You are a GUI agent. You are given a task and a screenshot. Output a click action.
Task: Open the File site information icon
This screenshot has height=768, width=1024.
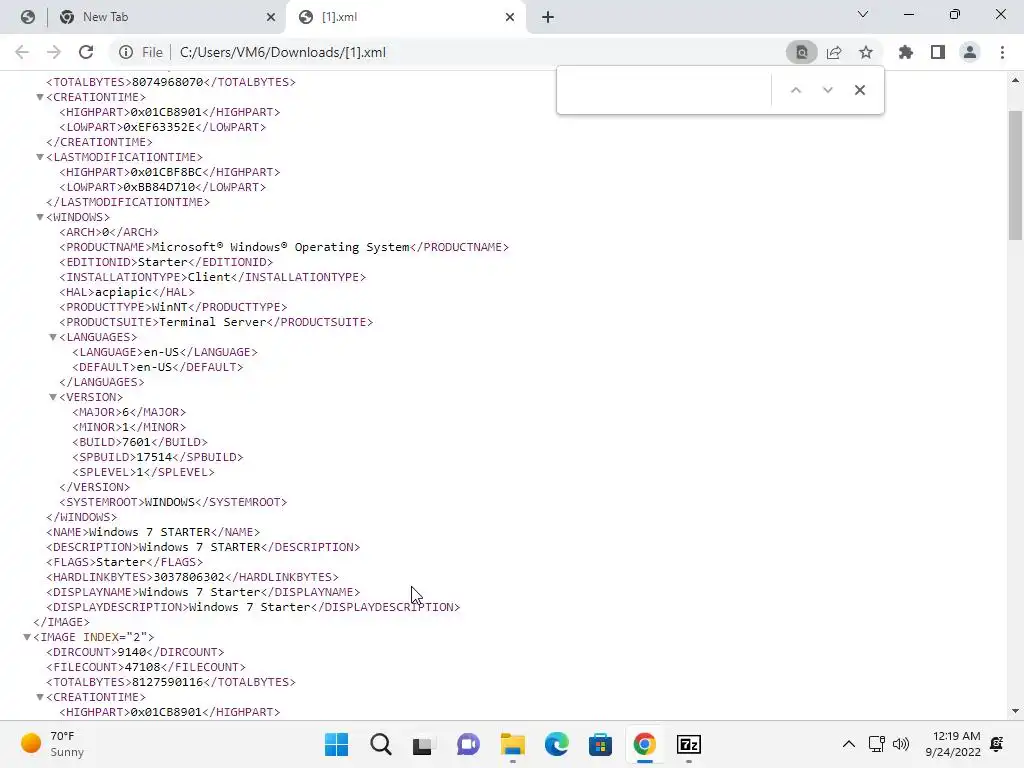[126, 52]
